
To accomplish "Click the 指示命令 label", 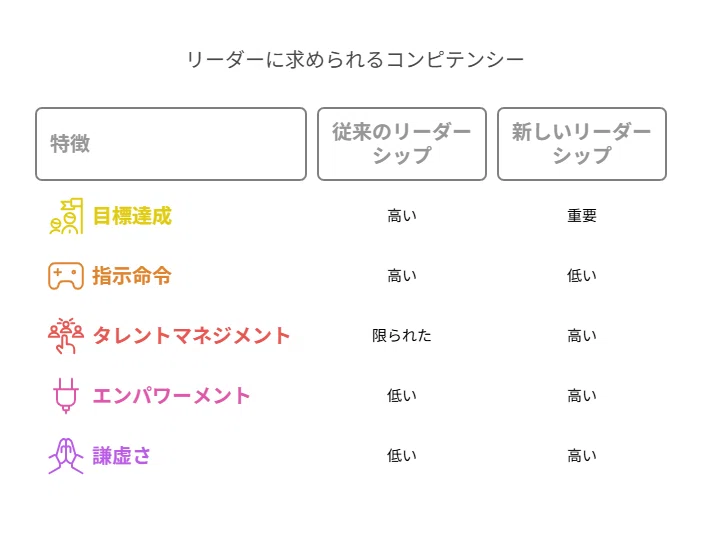I will tap(132, 276).
